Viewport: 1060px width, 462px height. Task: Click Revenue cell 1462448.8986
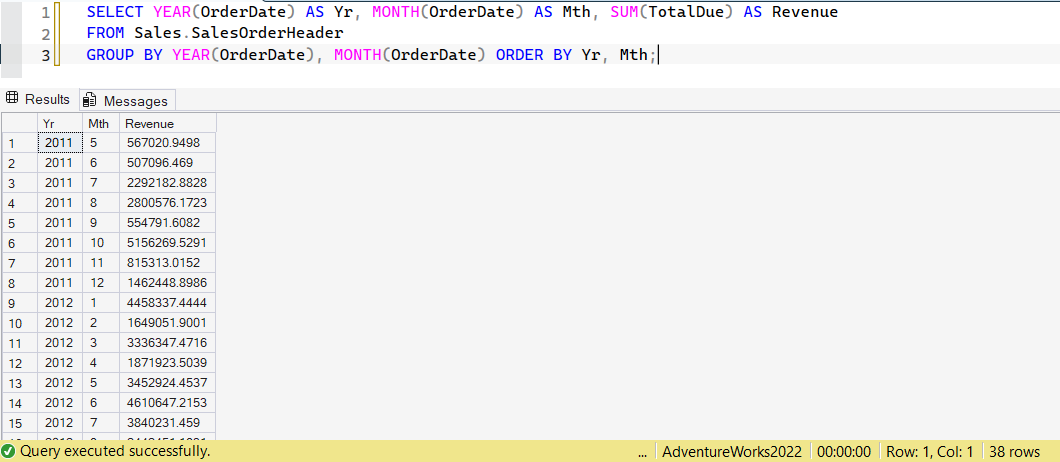point(168,283)
